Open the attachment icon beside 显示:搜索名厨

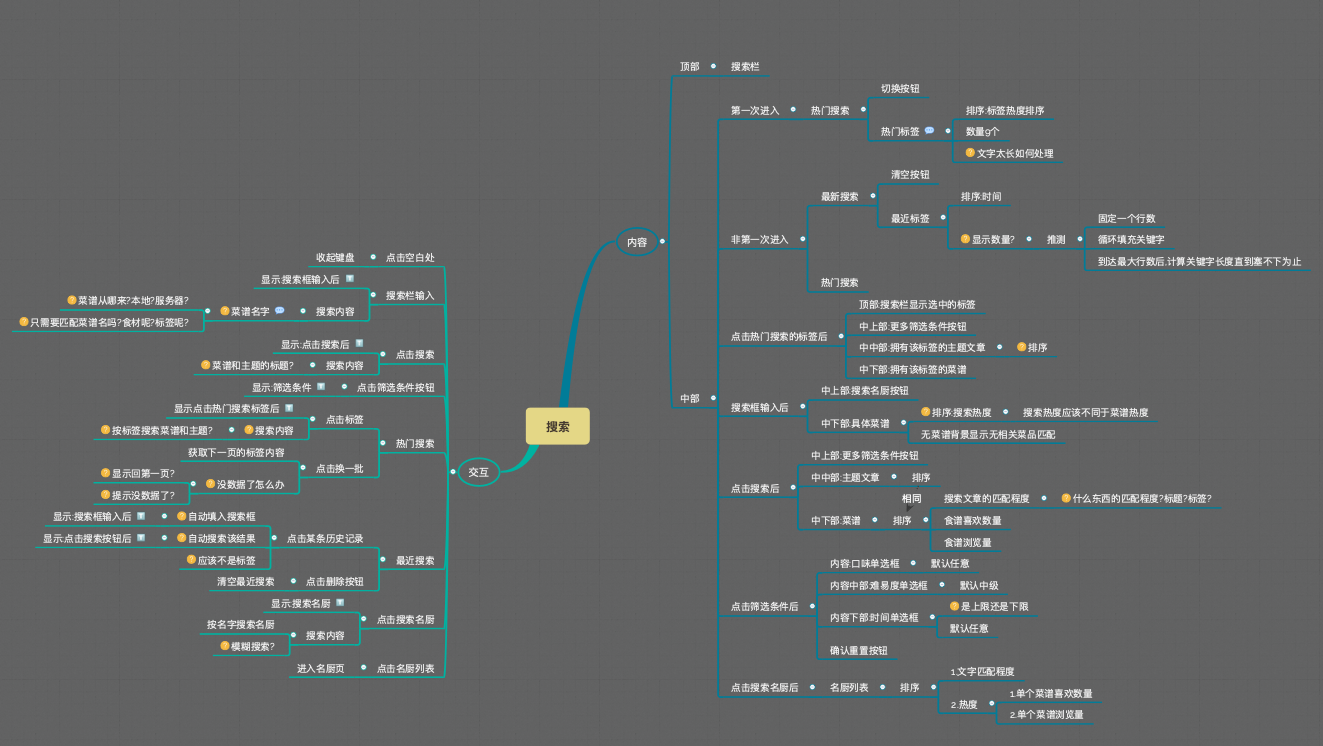pyautogui.click(x=340, y=603)
